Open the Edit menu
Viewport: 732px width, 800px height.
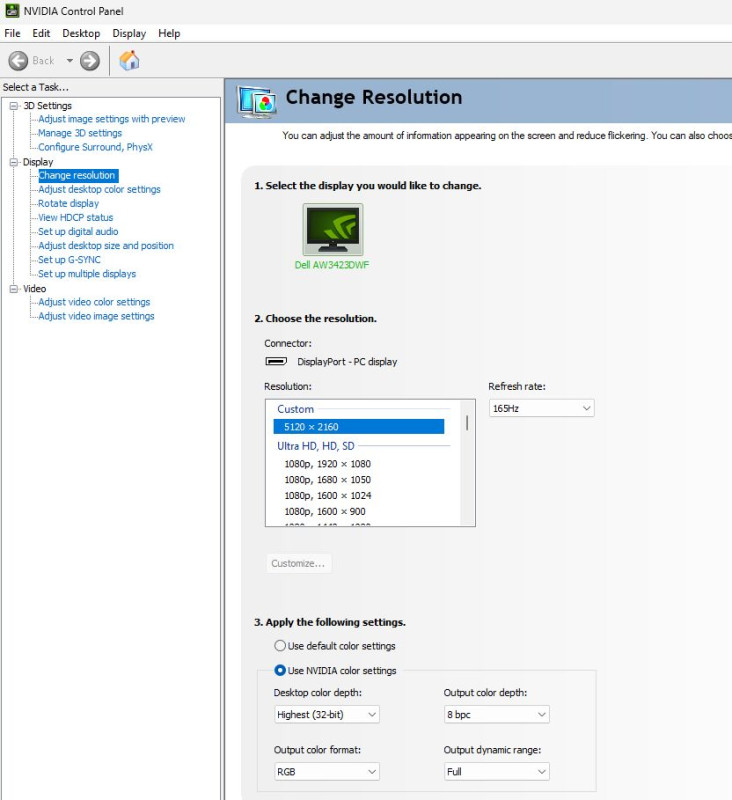(x=41, y=33)
